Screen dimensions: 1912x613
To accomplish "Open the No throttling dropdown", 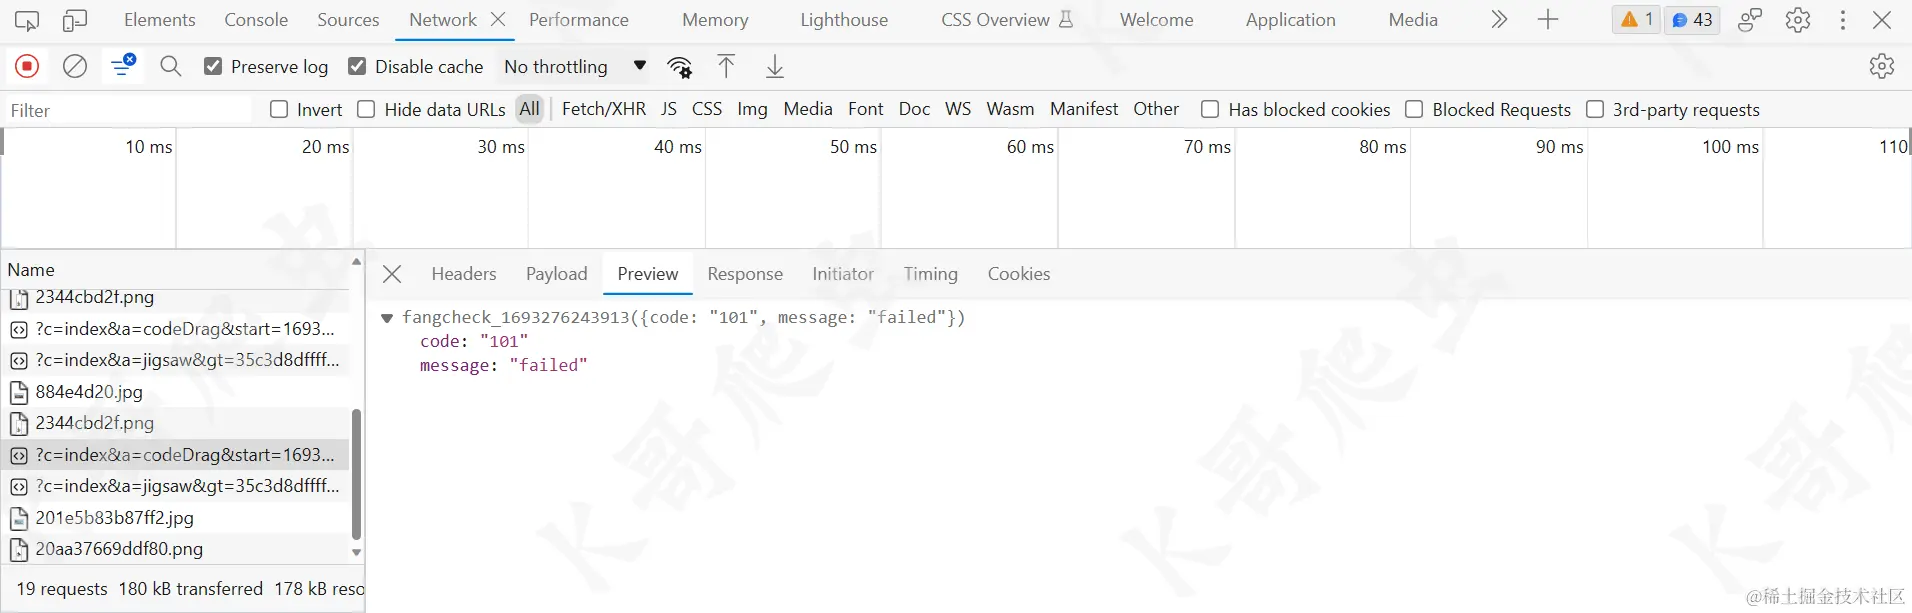I will click(576, 67).
